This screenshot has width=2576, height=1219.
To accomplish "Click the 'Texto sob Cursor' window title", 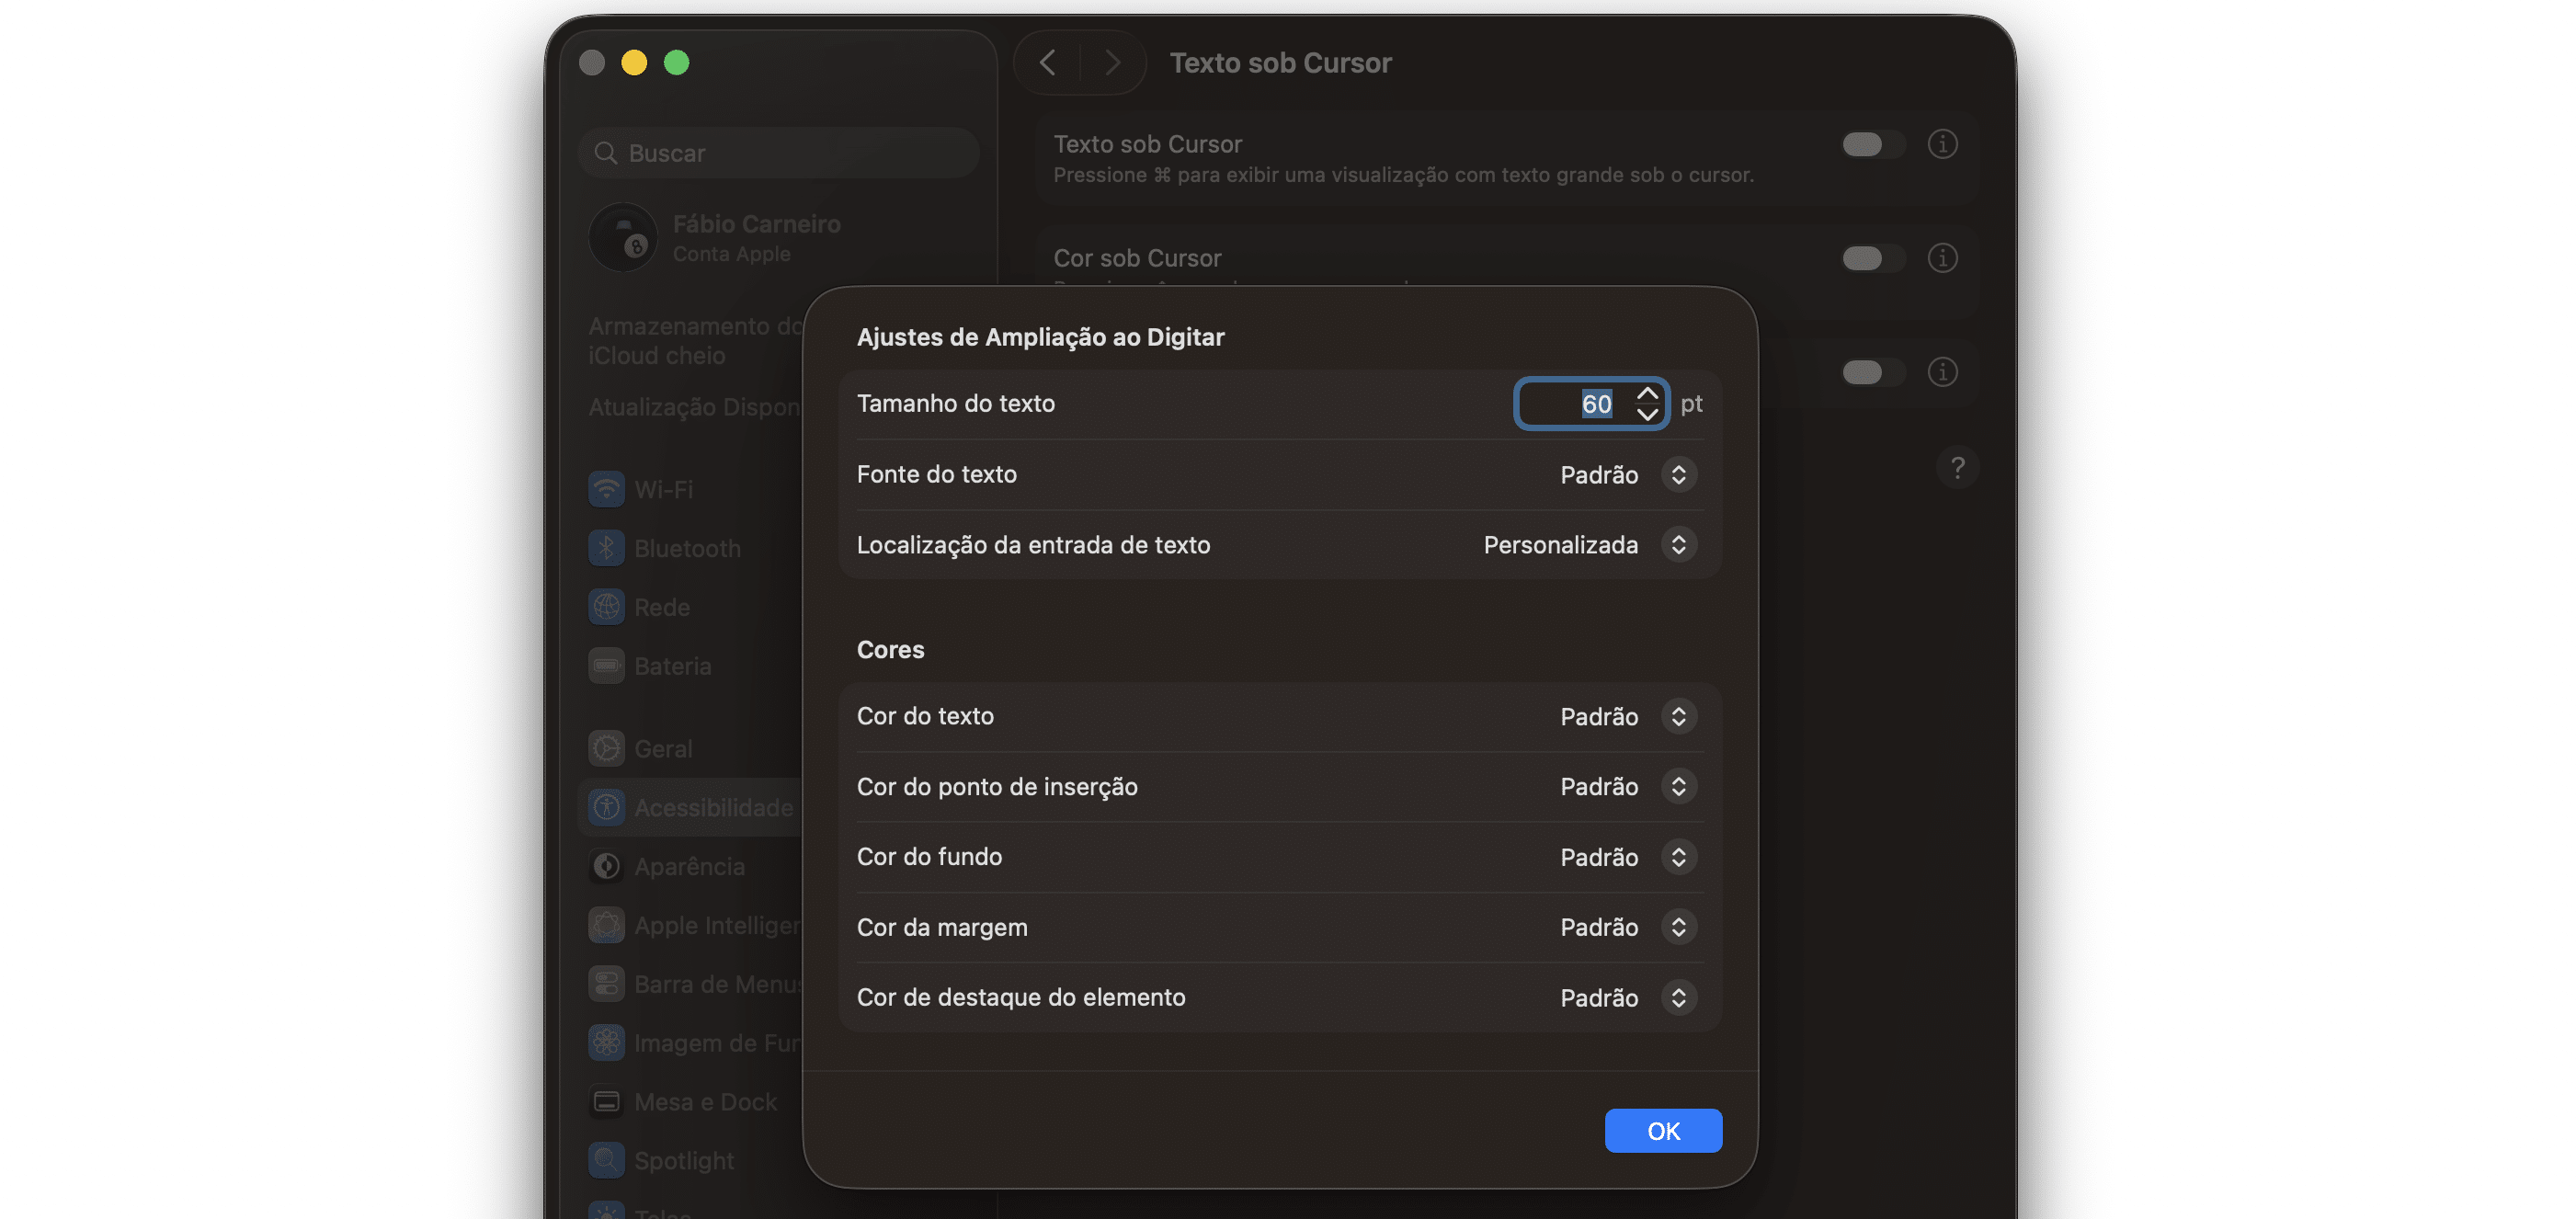I will (1280, 63).
